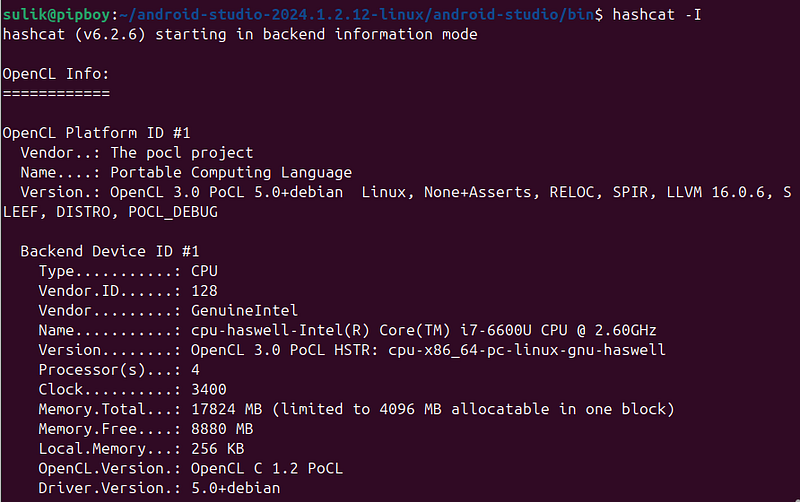Click the hashcat -I command text
The image size is (800, 502).
(657, 14)
